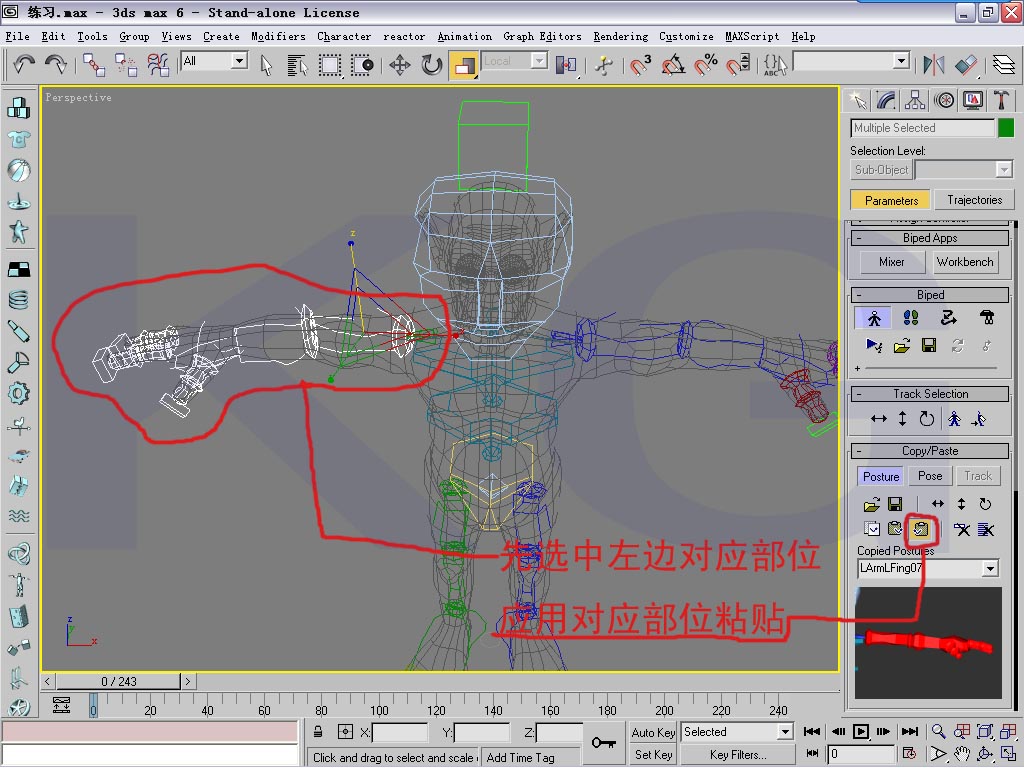Click Add Time Tag

(x=520, y=758)
